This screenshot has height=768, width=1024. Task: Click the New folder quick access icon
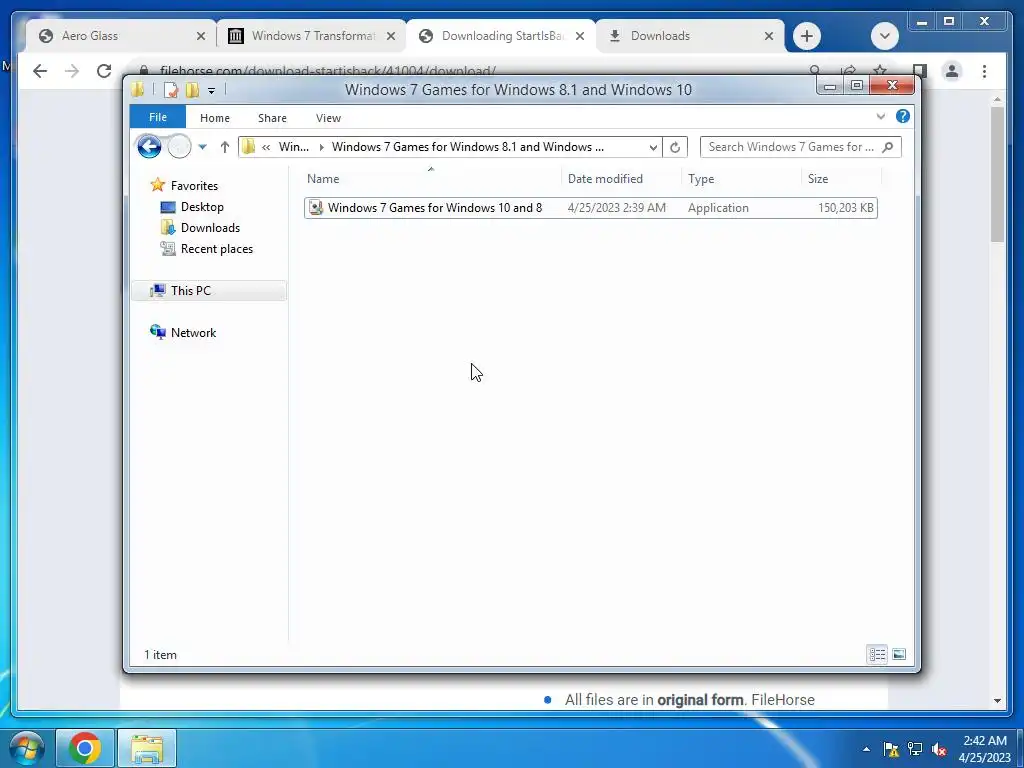click(192, 90)
